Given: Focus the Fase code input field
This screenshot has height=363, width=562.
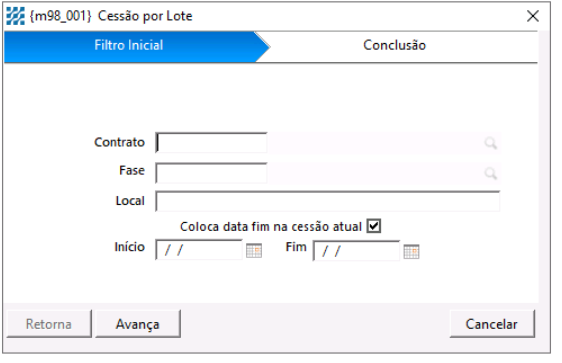Looking at the screenshot, I should click(x=211, y=173).
